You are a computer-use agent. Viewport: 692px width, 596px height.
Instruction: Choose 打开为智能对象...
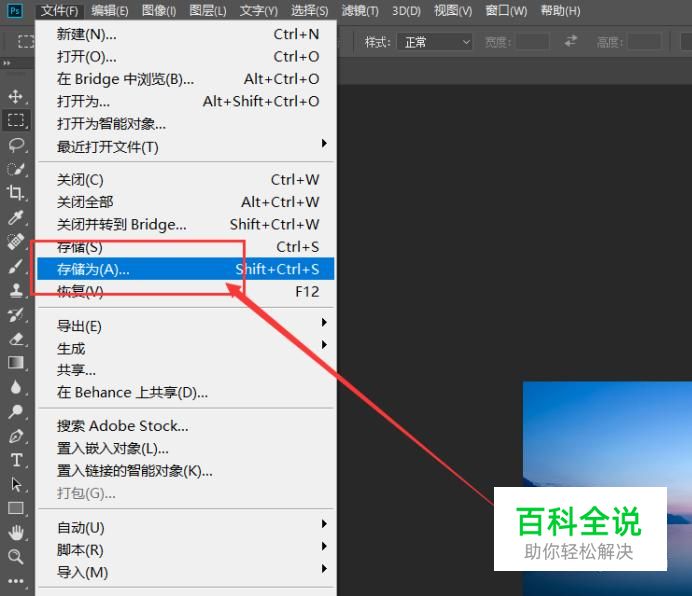point(185,124)
